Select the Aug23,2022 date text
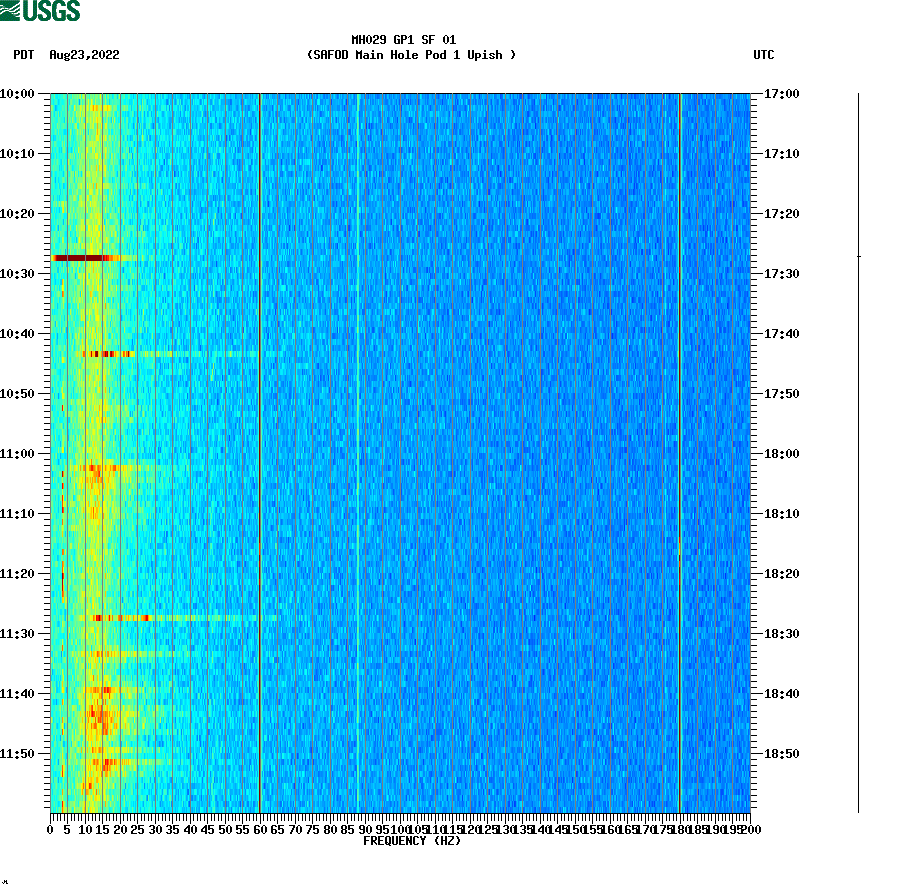Viewport: 902px width, 893px height. coord(84,56)
